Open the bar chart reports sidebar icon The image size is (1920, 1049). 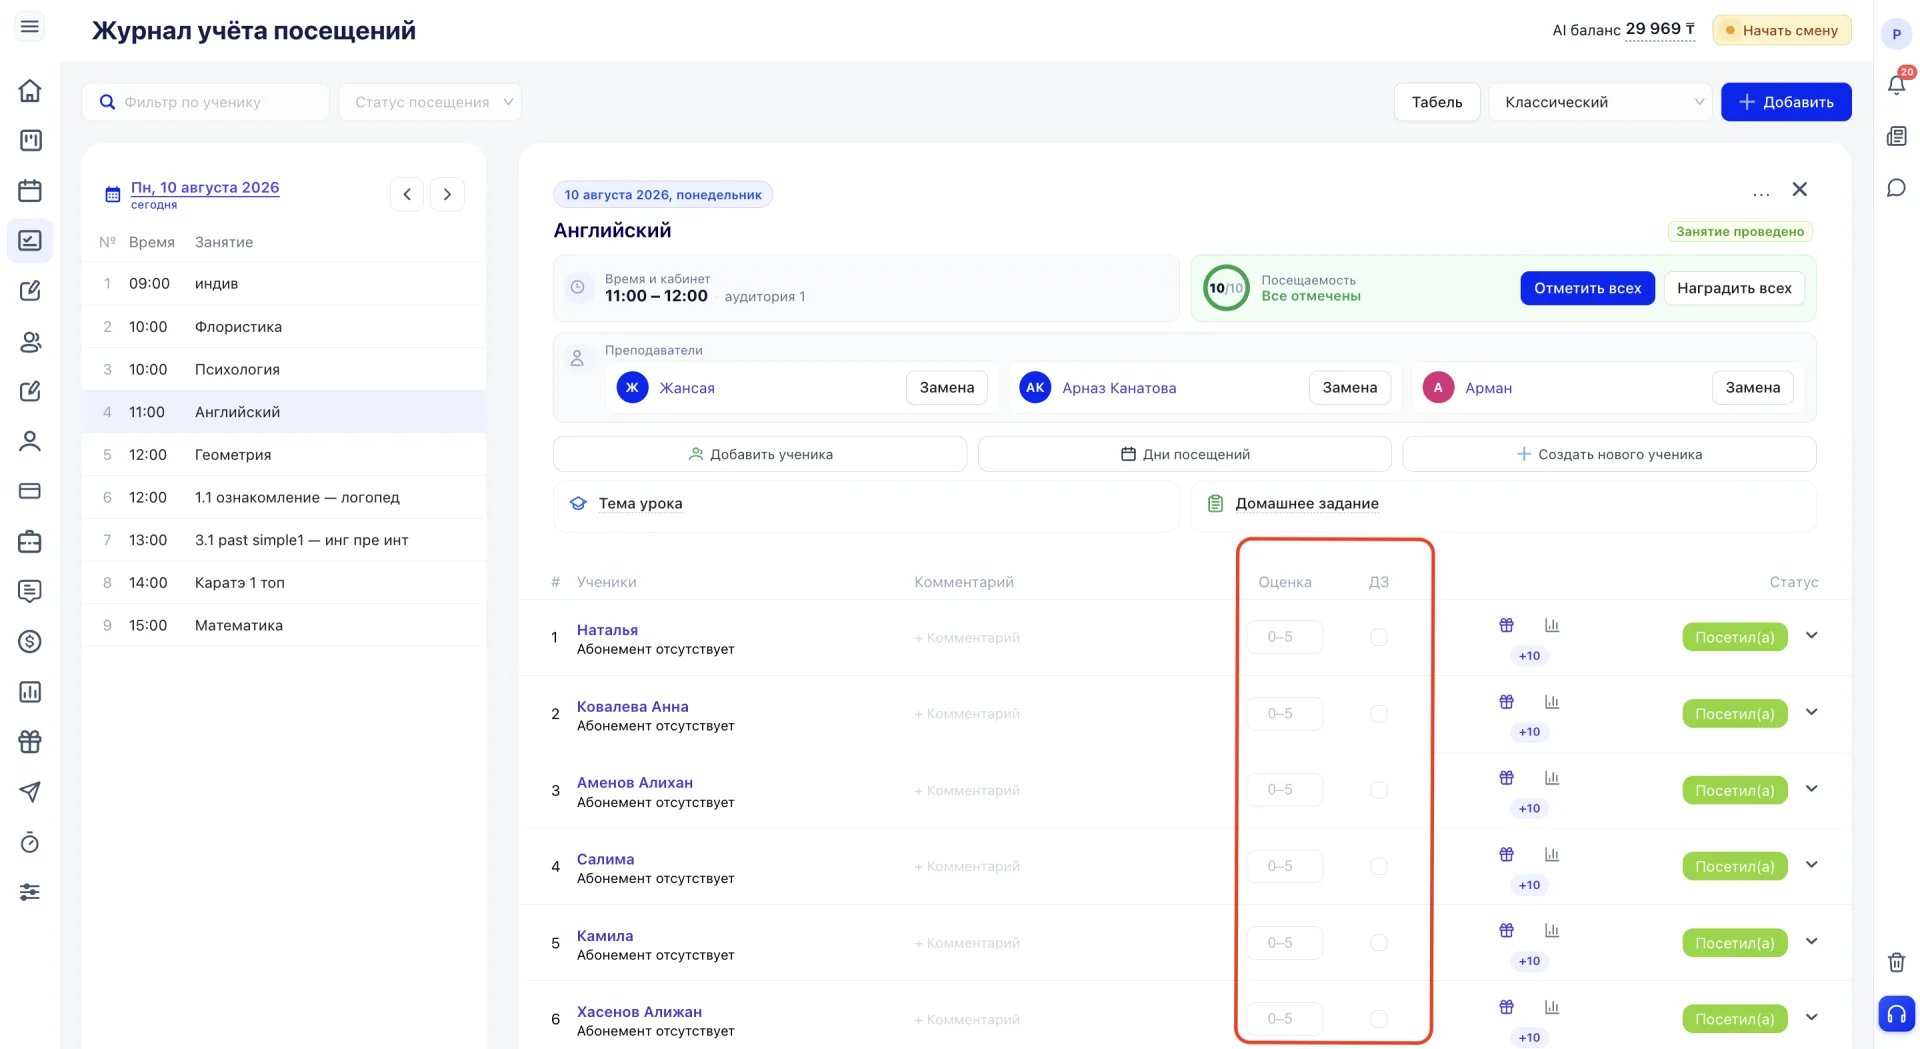30,692
